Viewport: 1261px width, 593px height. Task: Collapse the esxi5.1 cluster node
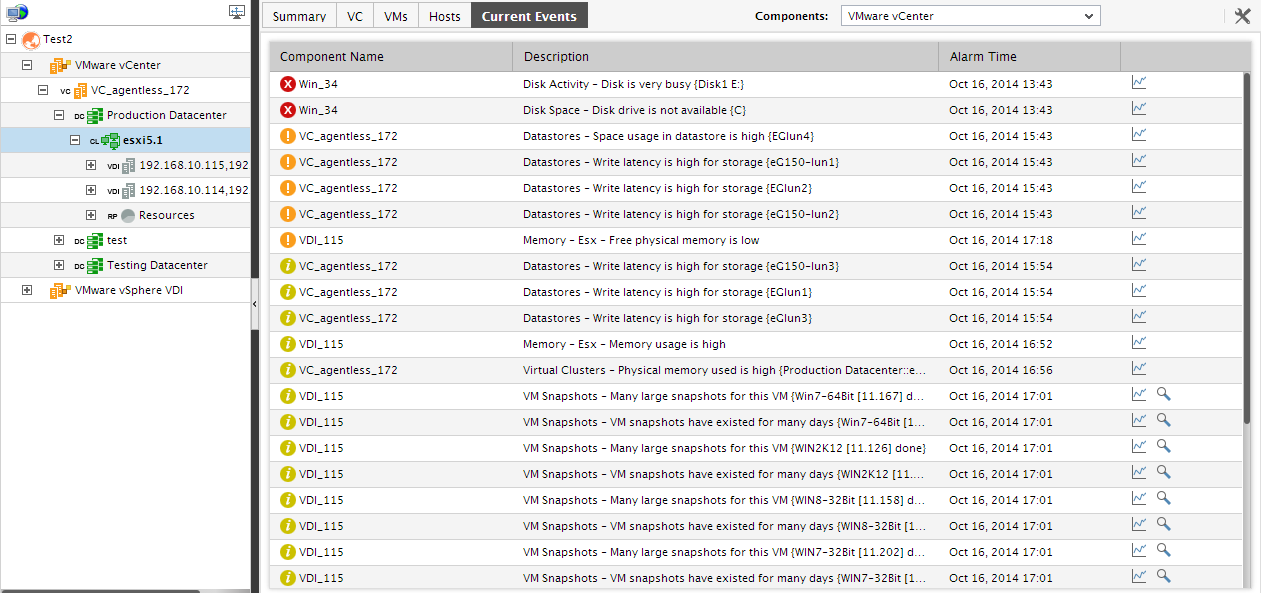click(75, 140)
